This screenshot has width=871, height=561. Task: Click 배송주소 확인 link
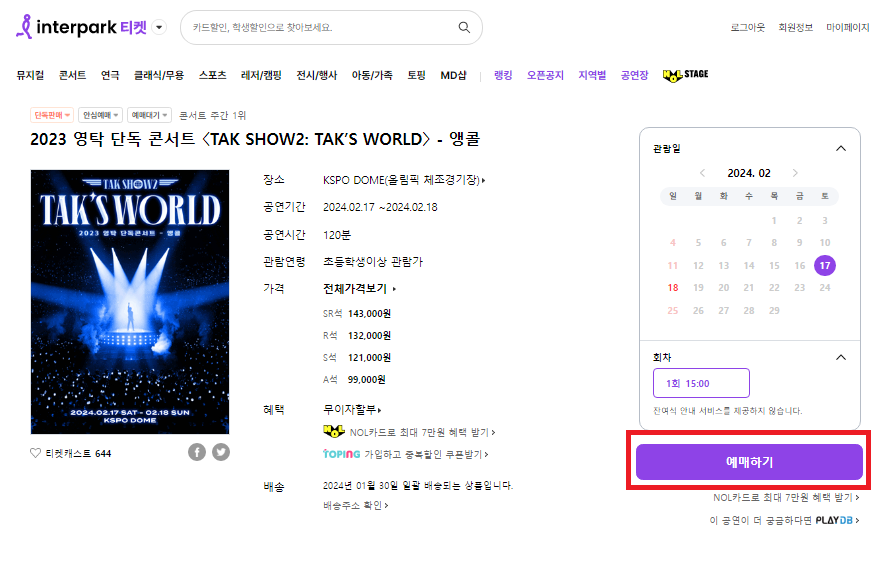point(356,505)
